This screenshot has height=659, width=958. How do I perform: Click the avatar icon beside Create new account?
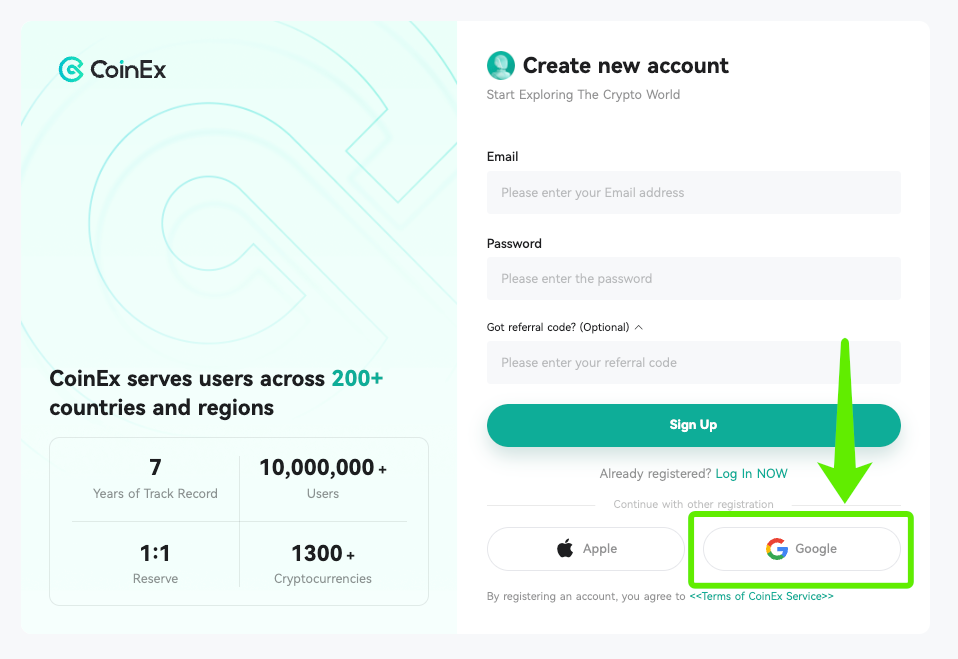(500, 66)
